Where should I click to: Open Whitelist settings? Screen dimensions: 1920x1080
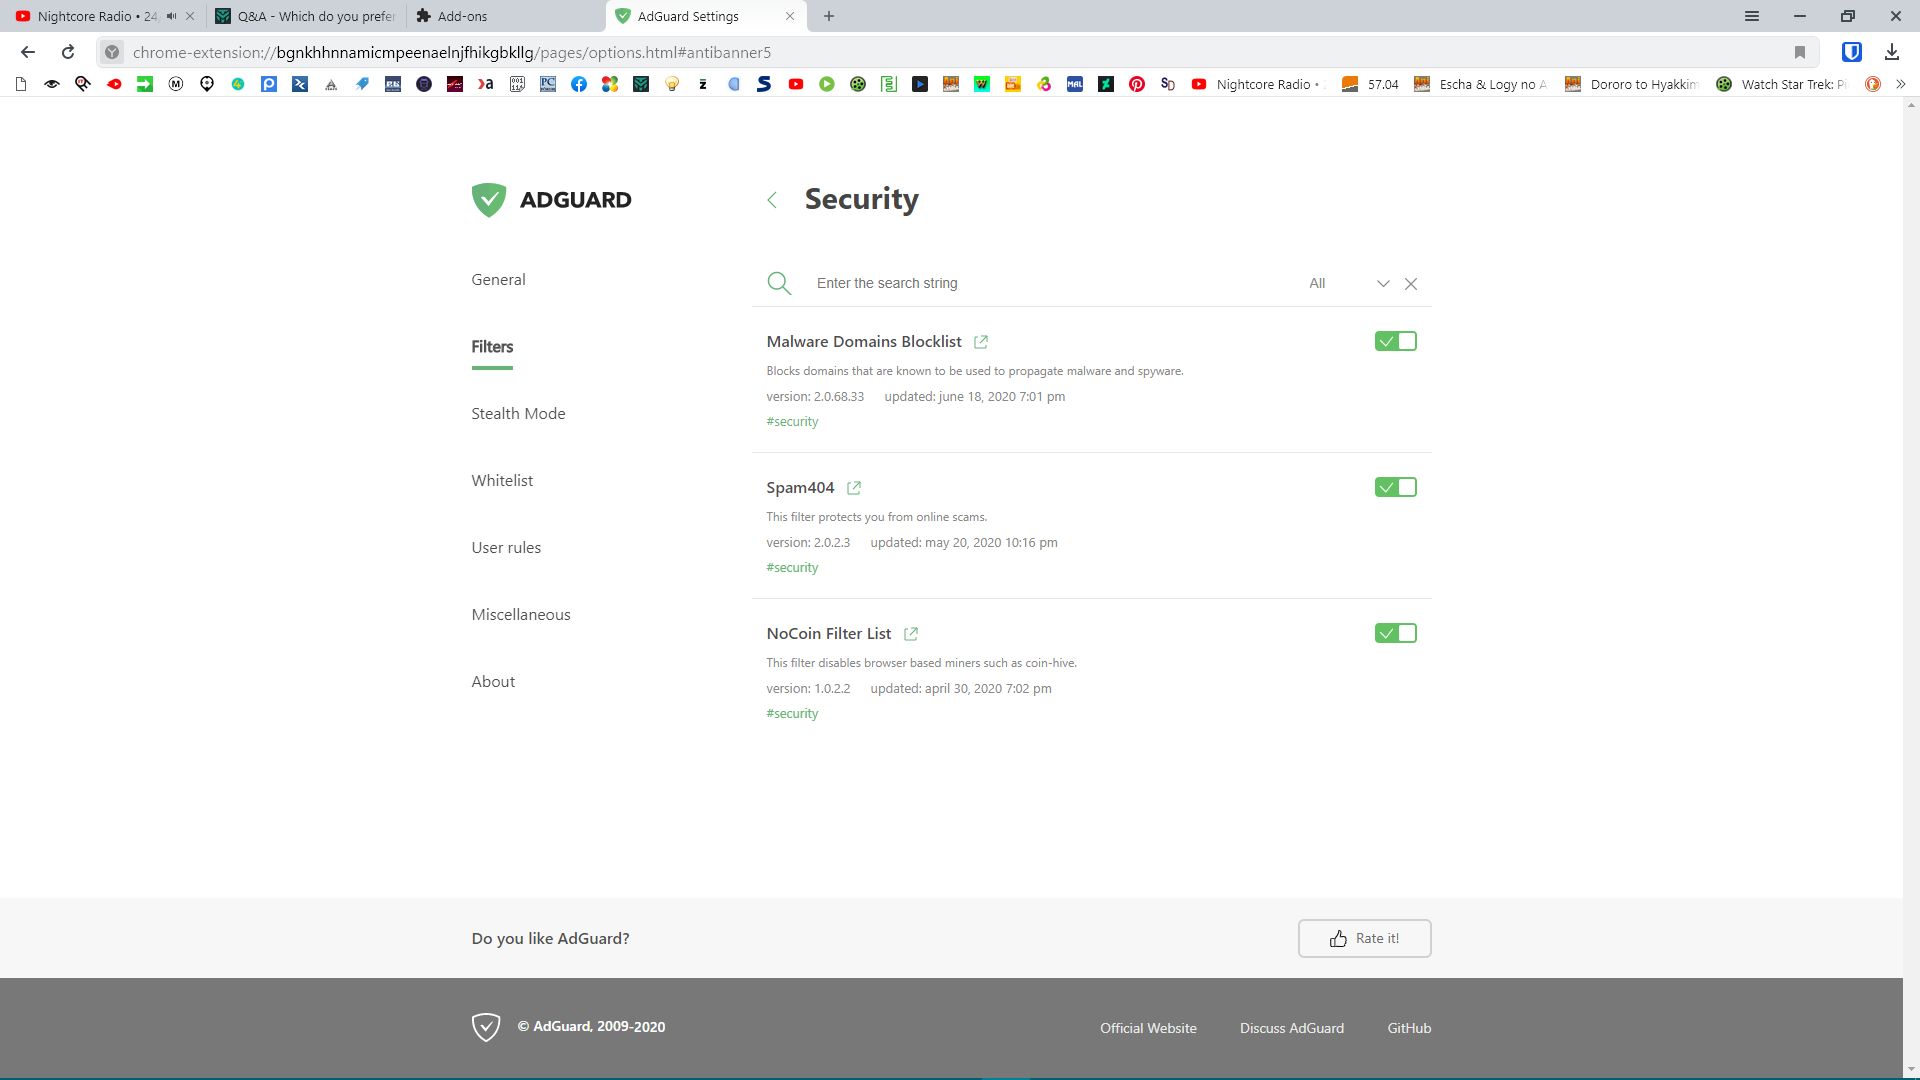click(502, 481)
